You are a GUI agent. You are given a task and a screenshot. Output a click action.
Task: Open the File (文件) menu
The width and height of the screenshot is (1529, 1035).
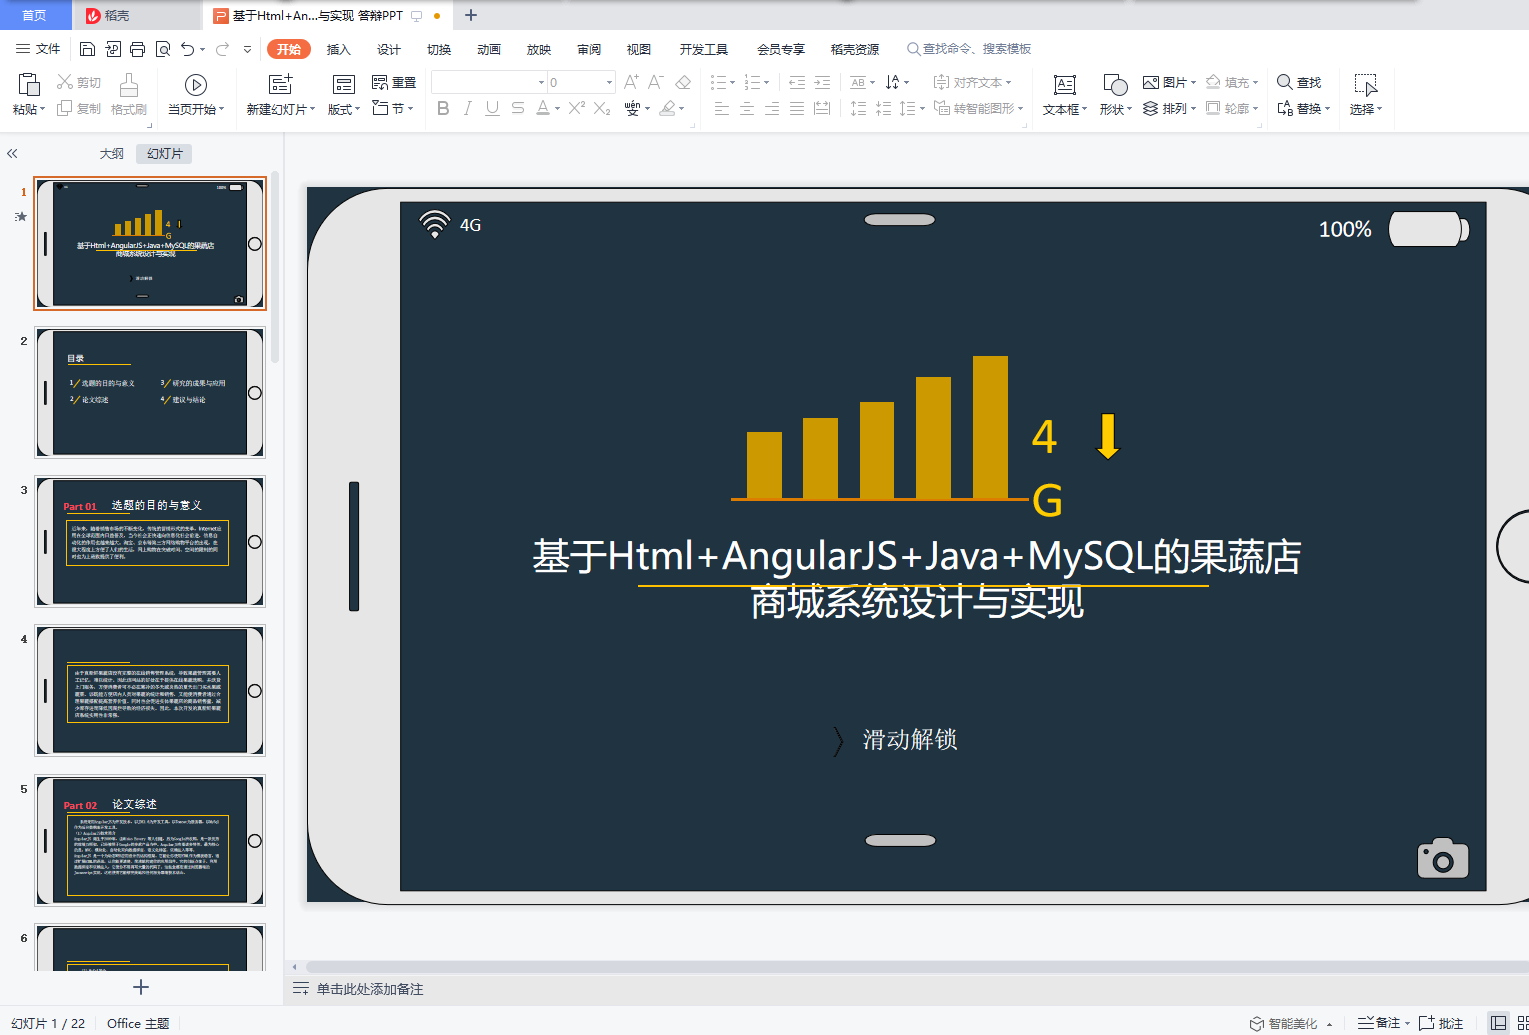click(38, 49)
